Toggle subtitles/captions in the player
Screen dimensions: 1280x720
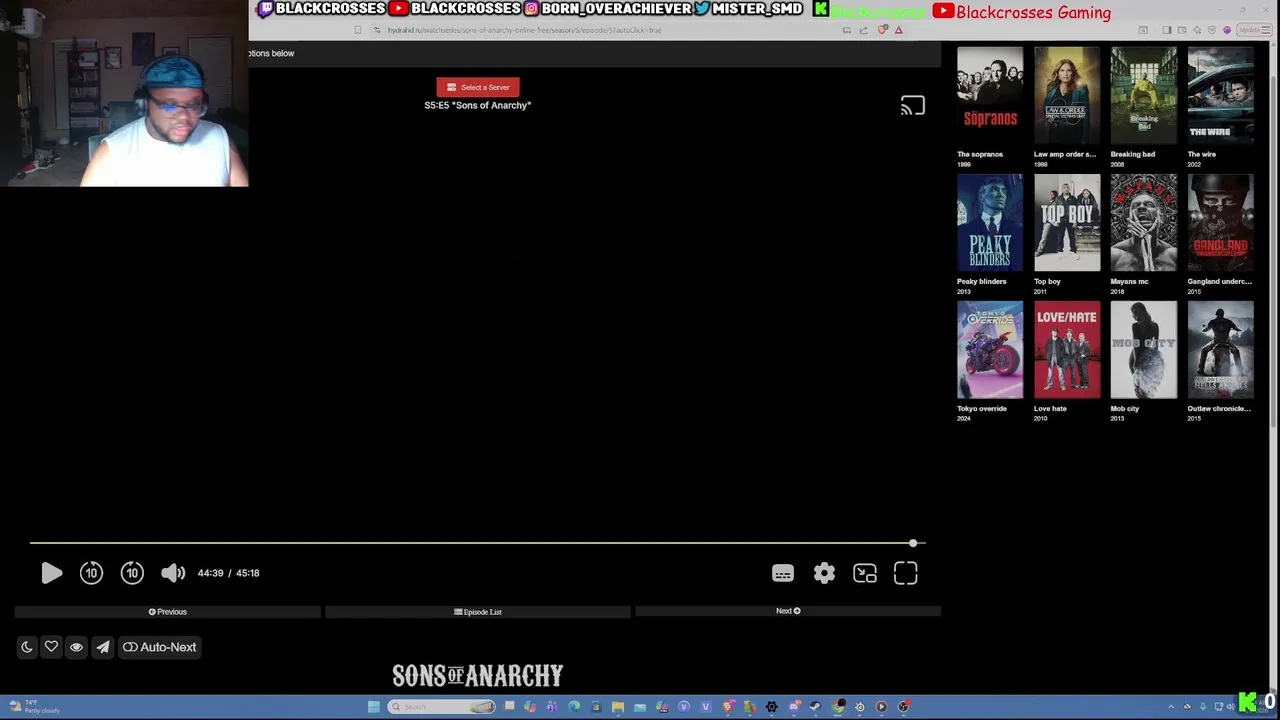pyautogui.click(x=783, y=573)
